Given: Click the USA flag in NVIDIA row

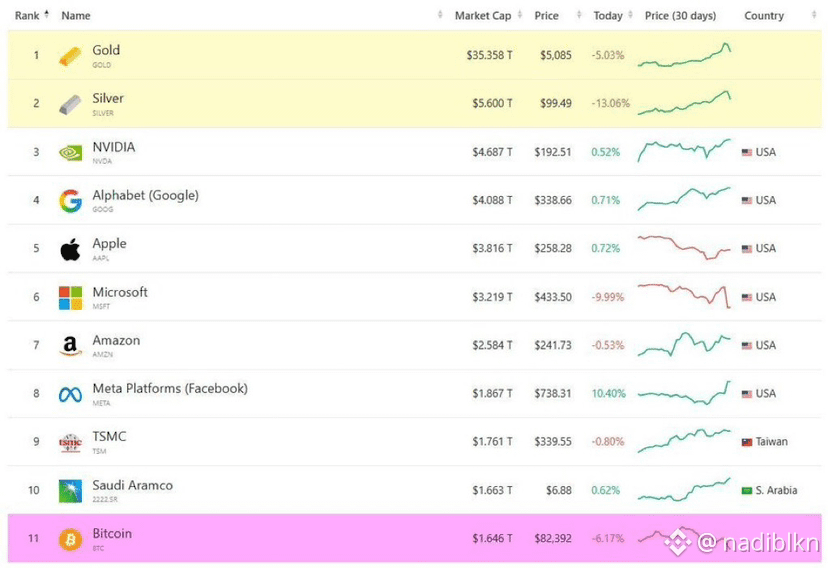Looking at the screenshot, I should 747,153.
